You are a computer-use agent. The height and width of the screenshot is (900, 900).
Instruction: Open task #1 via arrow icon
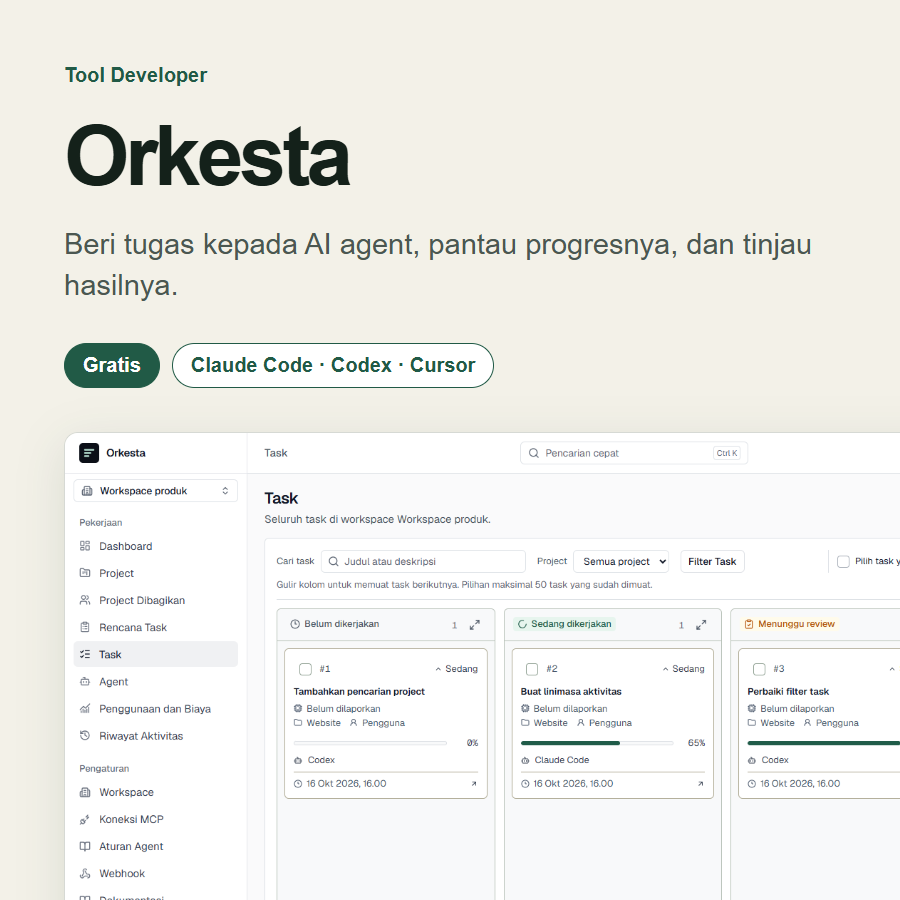pyautogui.click(x=474, y=783)
